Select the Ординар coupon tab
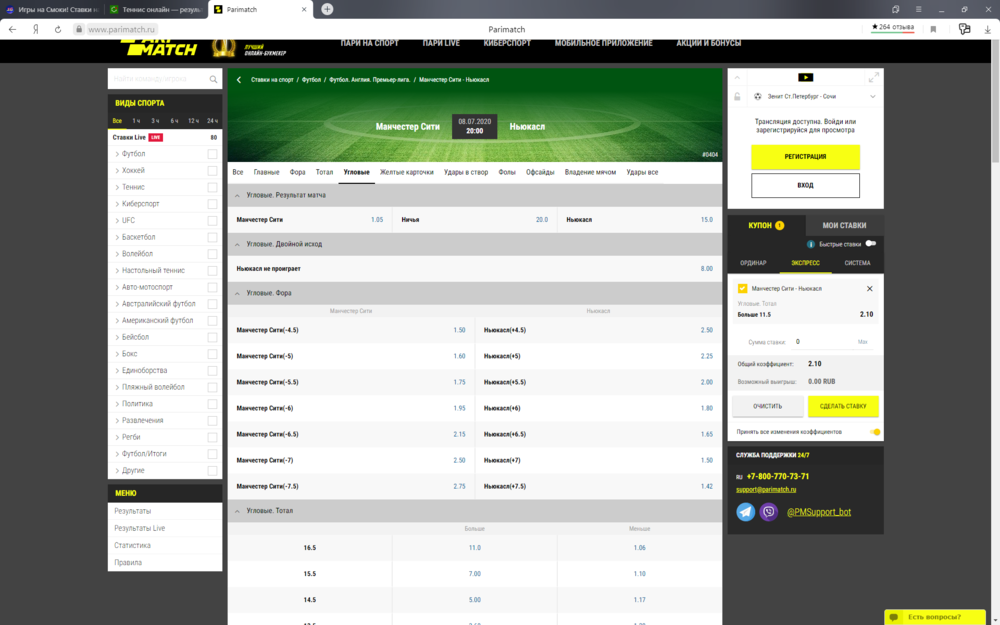The image size is (1000, 625). (x=753, y=263)
